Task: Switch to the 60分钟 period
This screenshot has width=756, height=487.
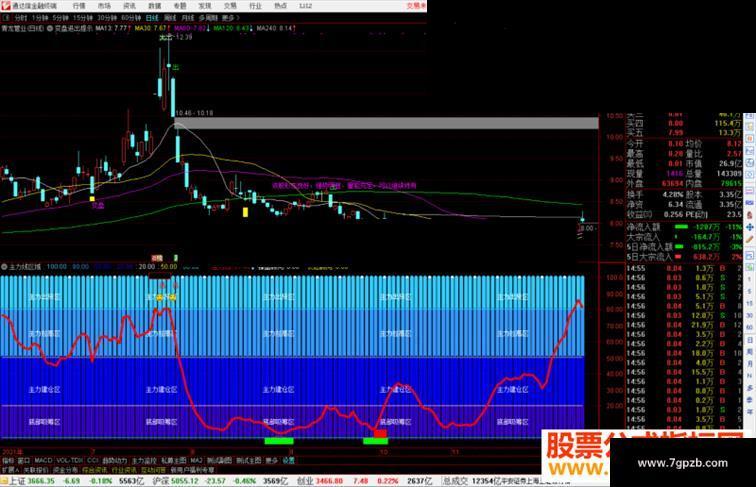Action: [x=131, y=18]
